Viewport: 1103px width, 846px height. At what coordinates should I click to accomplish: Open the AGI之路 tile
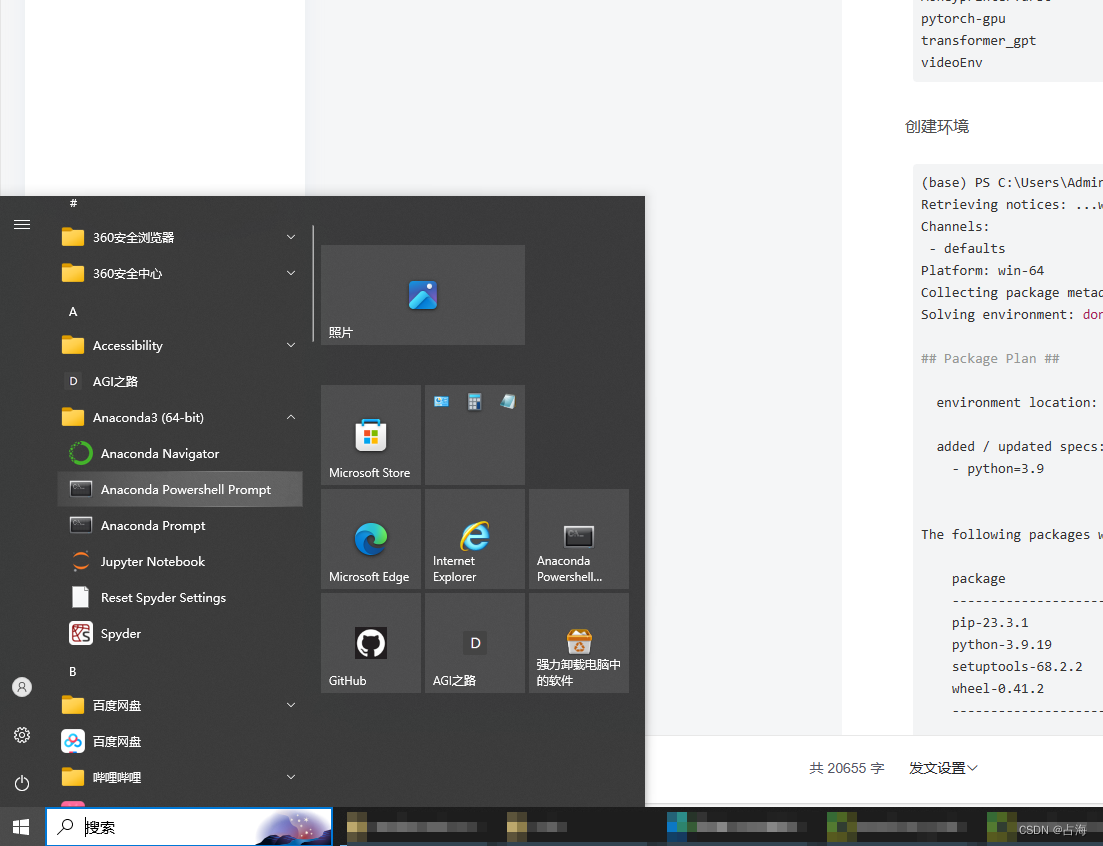point(475,643)
